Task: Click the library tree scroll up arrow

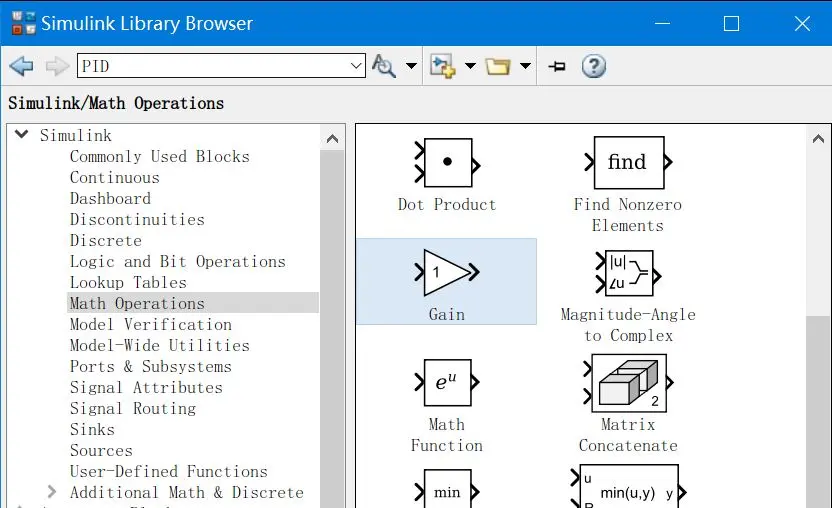Action: coord(333,139)
